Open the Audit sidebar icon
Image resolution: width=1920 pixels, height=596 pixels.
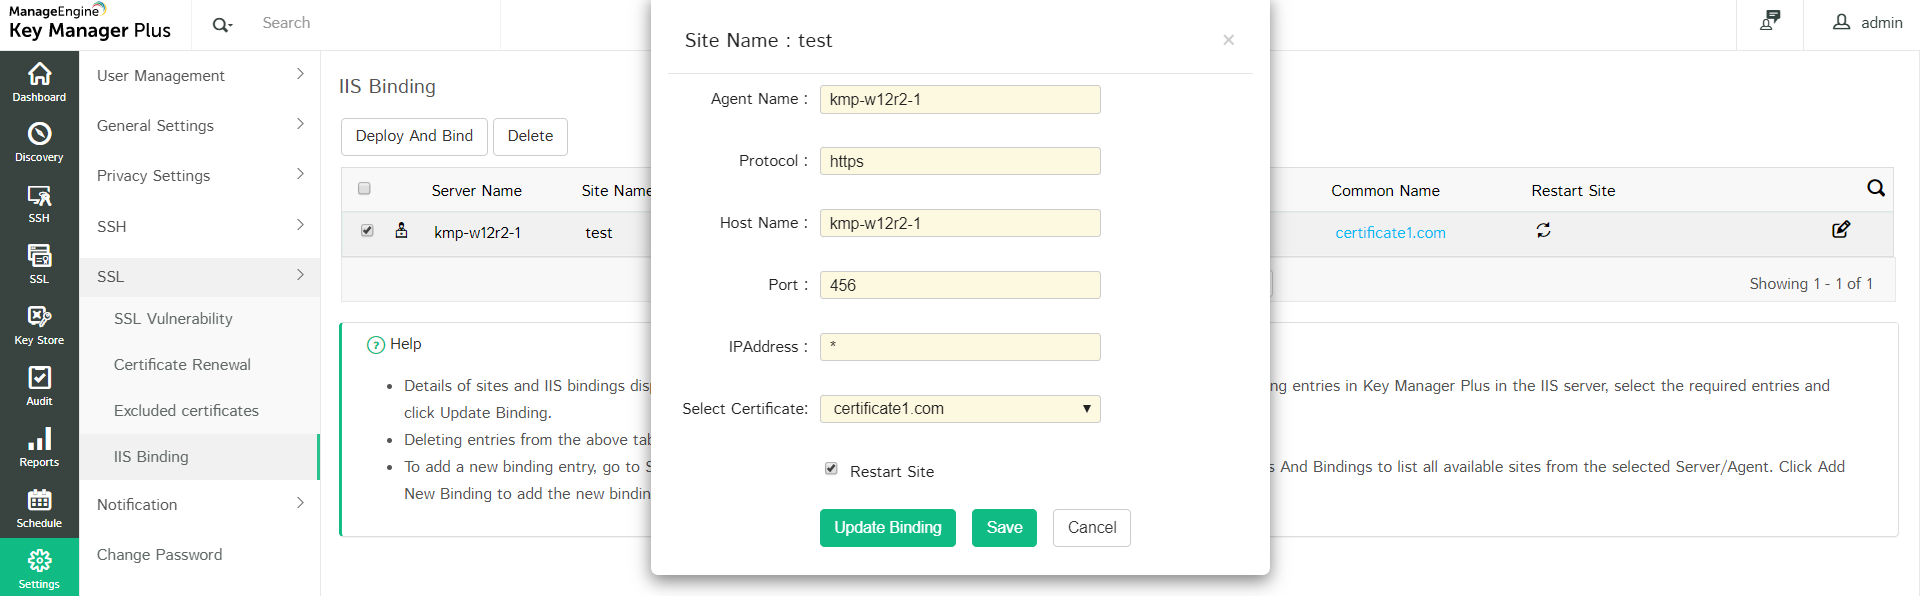tap(39, 386)
